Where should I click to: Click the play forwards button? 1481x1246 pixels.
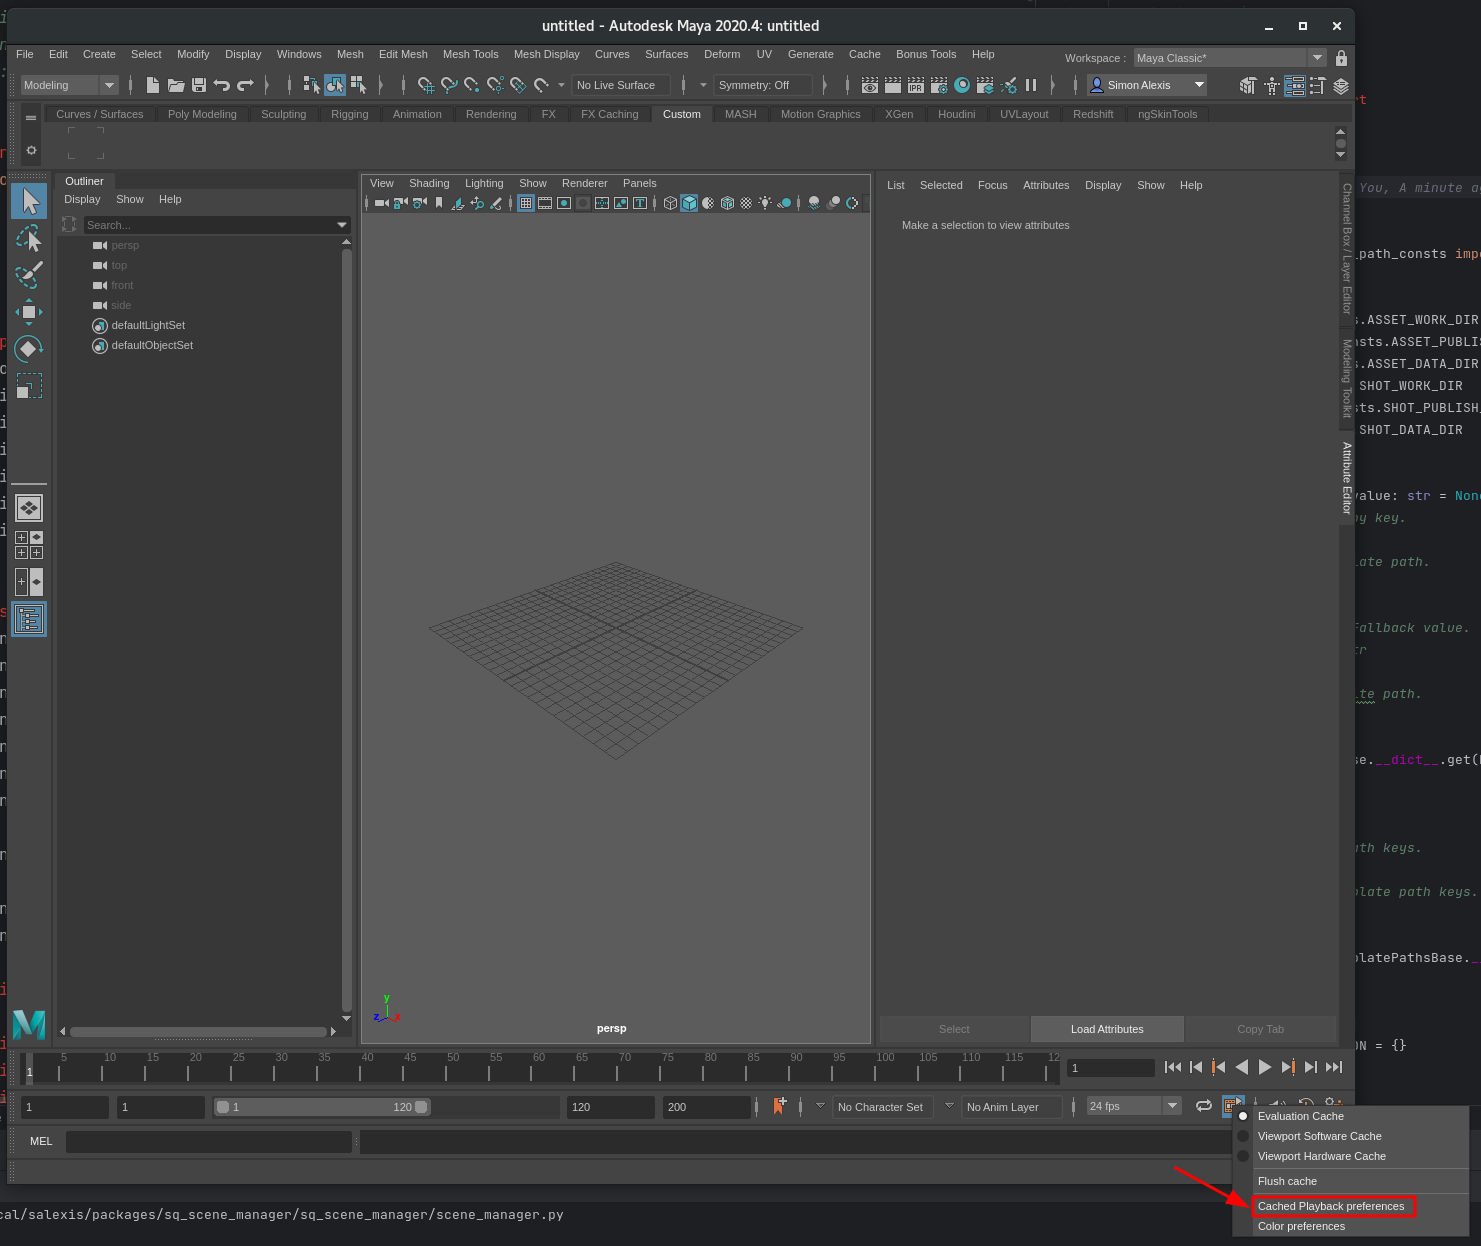click(x=1265, y=1067)
